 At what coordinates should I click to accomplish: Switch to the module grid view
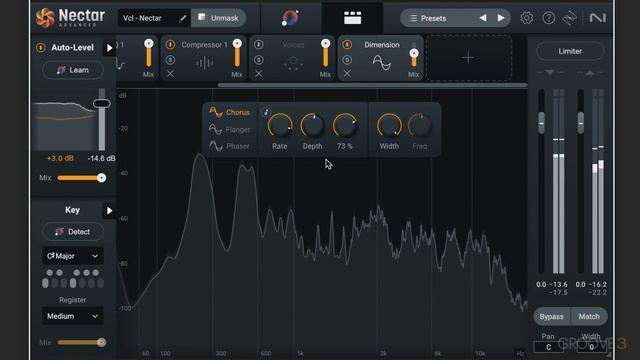point(352,18)
